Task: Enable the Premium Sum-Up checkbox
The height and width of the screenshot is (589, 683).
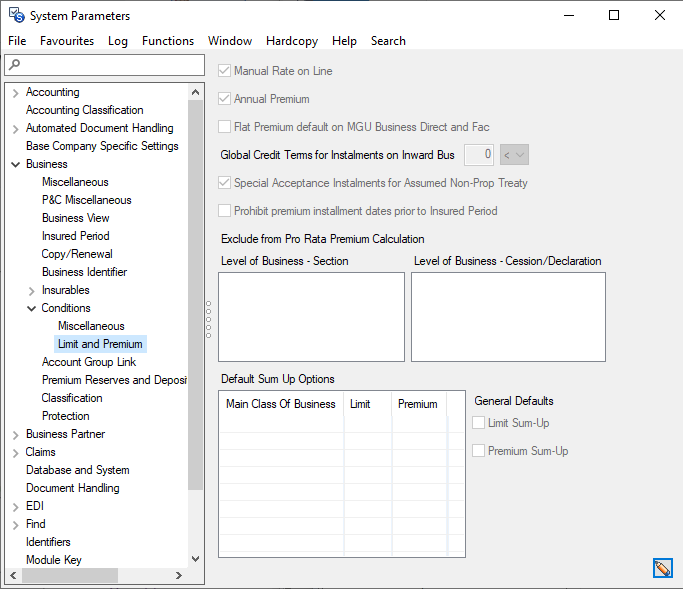Action: (479, 451)
